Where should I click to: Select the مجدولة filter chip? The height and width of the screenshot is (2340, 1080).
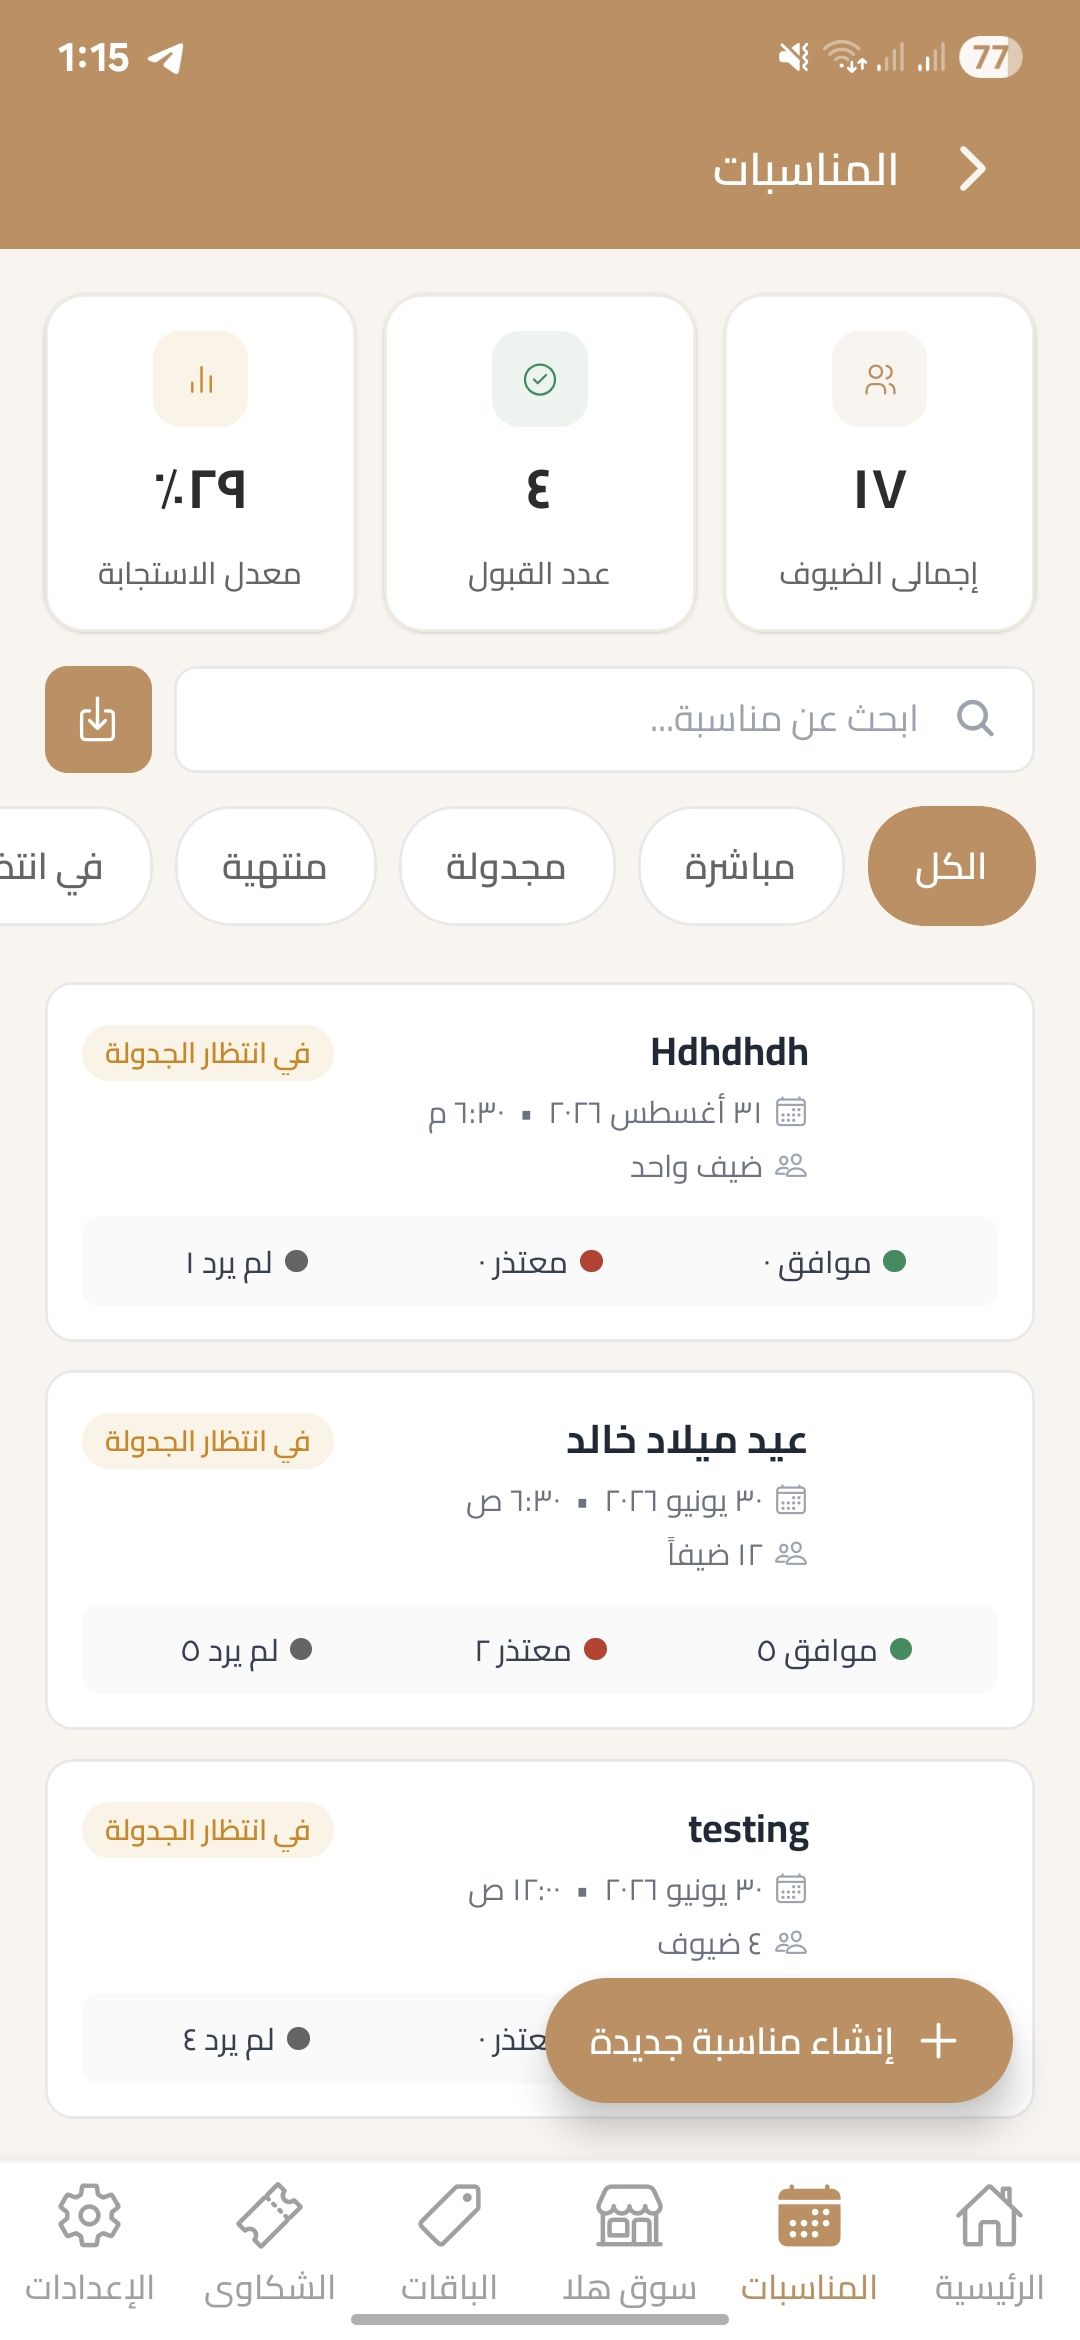(506, 866)
